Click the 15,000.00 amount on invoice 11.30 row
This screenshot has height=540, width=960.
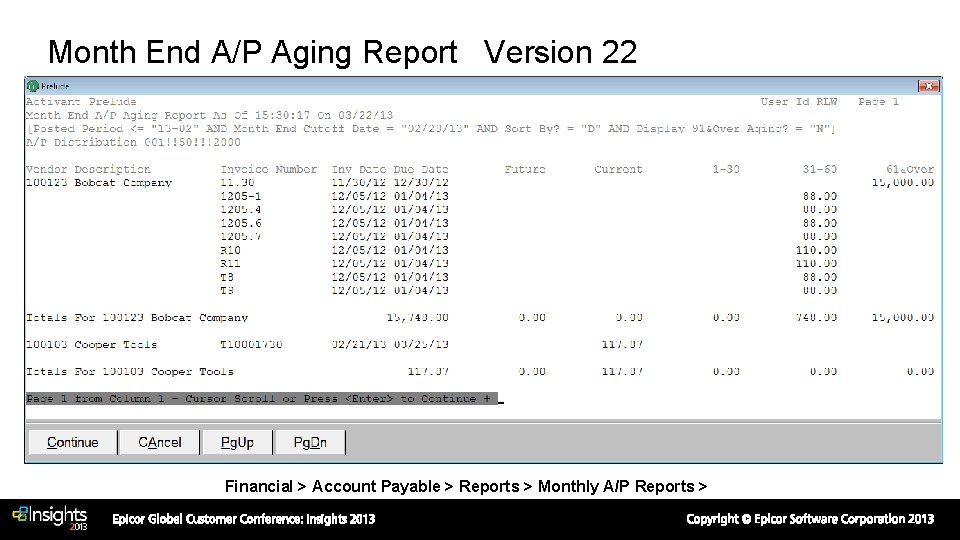pyautogui.click(x=903, y=182)
